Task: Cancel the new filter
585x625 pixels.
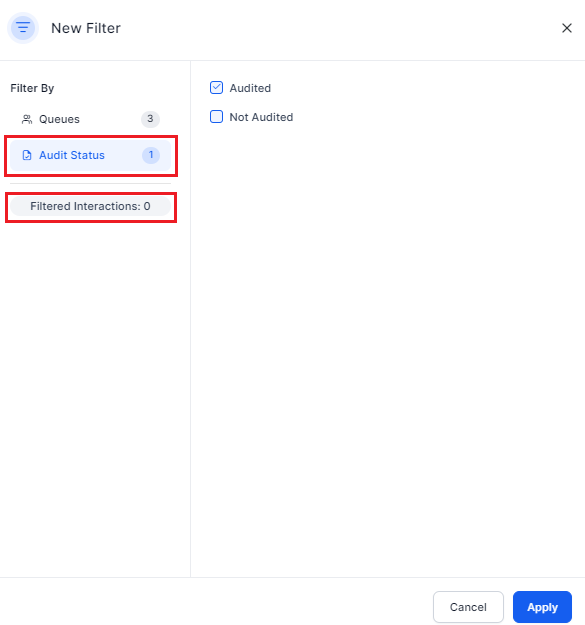Action: tap(468, 607)
